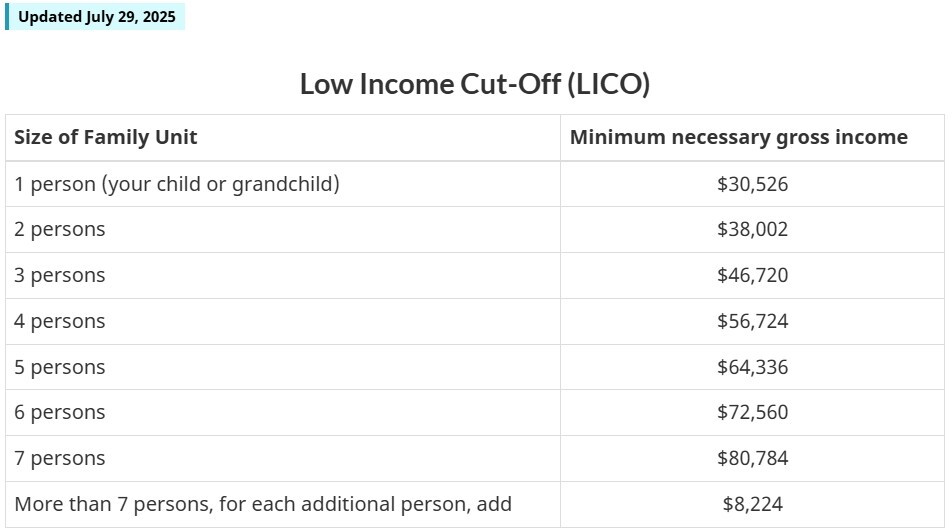Screen dimensions: 952x532
Task: Click the "7 persons" cell
Action: [60, 459]
